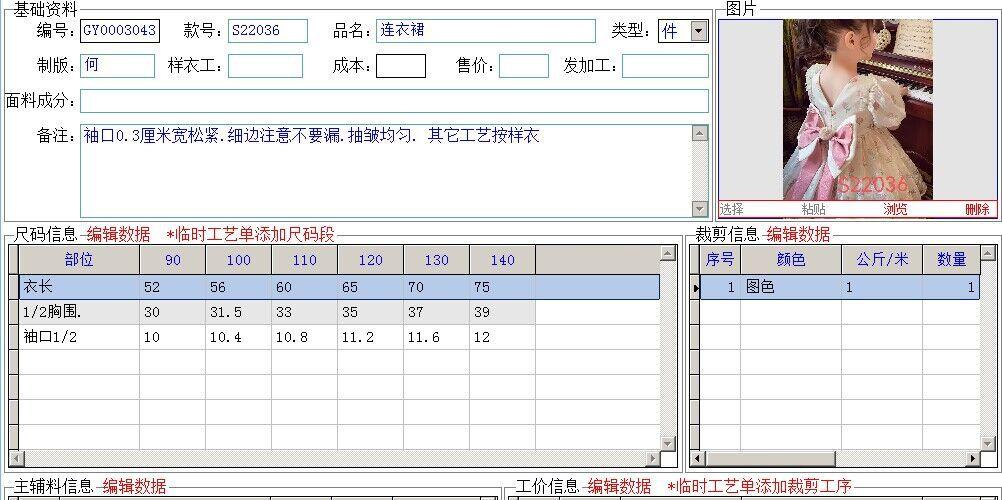
Task: Click size table horizontal scrollbar left arrow
Action: click(x=16, y=458)
